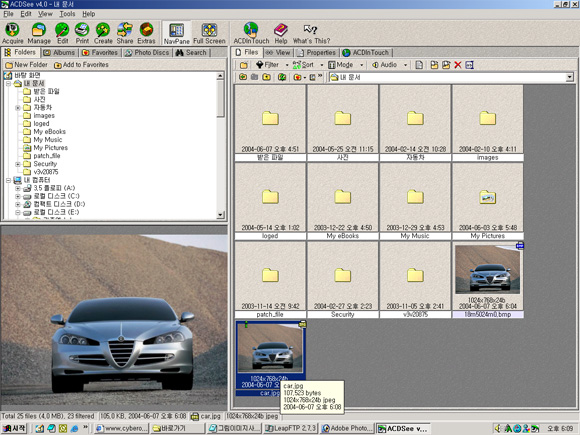
Task: Switch to the Favorites tab
Action: coord(100,53)
